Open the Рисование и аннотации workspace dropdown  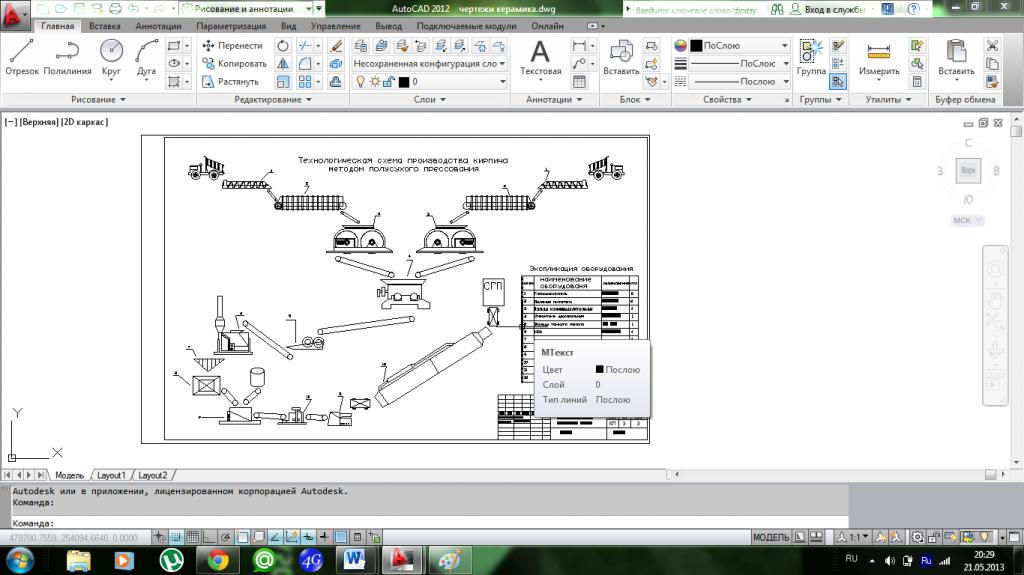click(246, 8)
